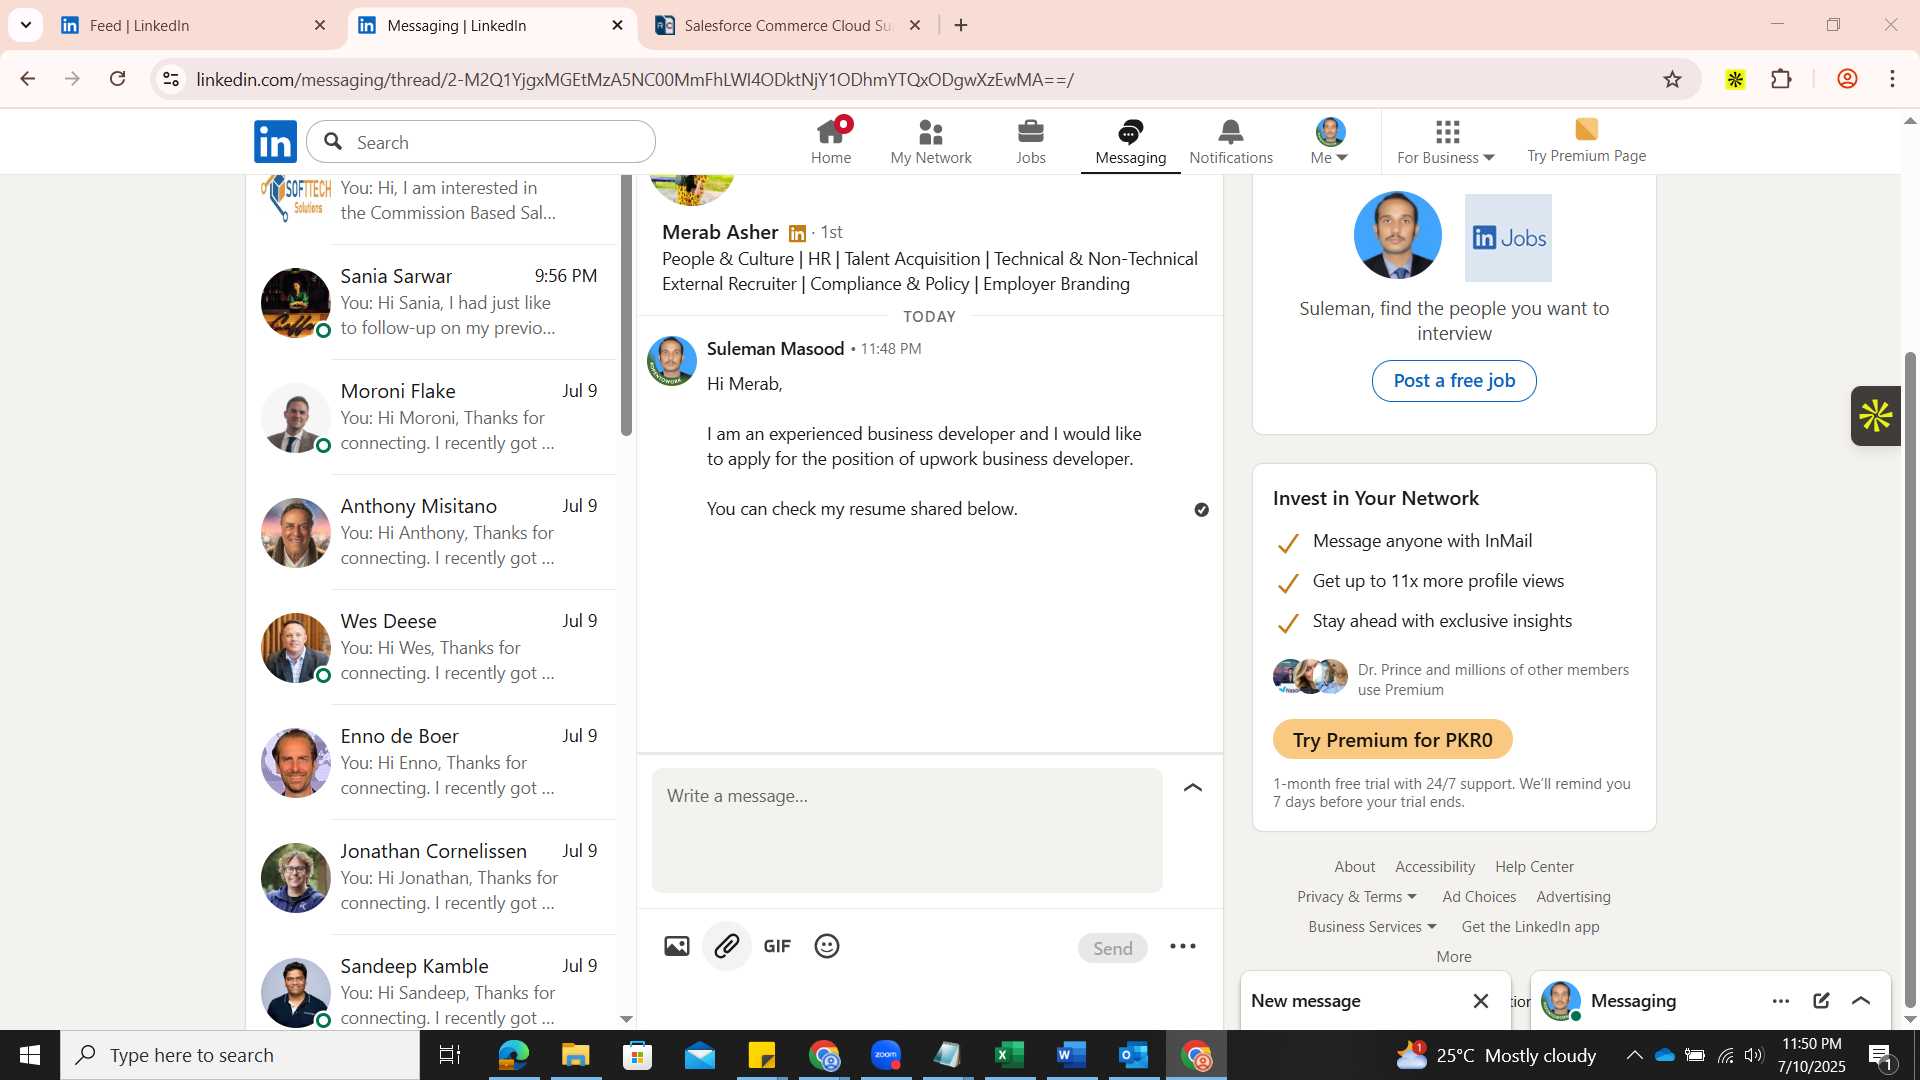
Task: Show hidden system tray icons
Action: 1634,1055
